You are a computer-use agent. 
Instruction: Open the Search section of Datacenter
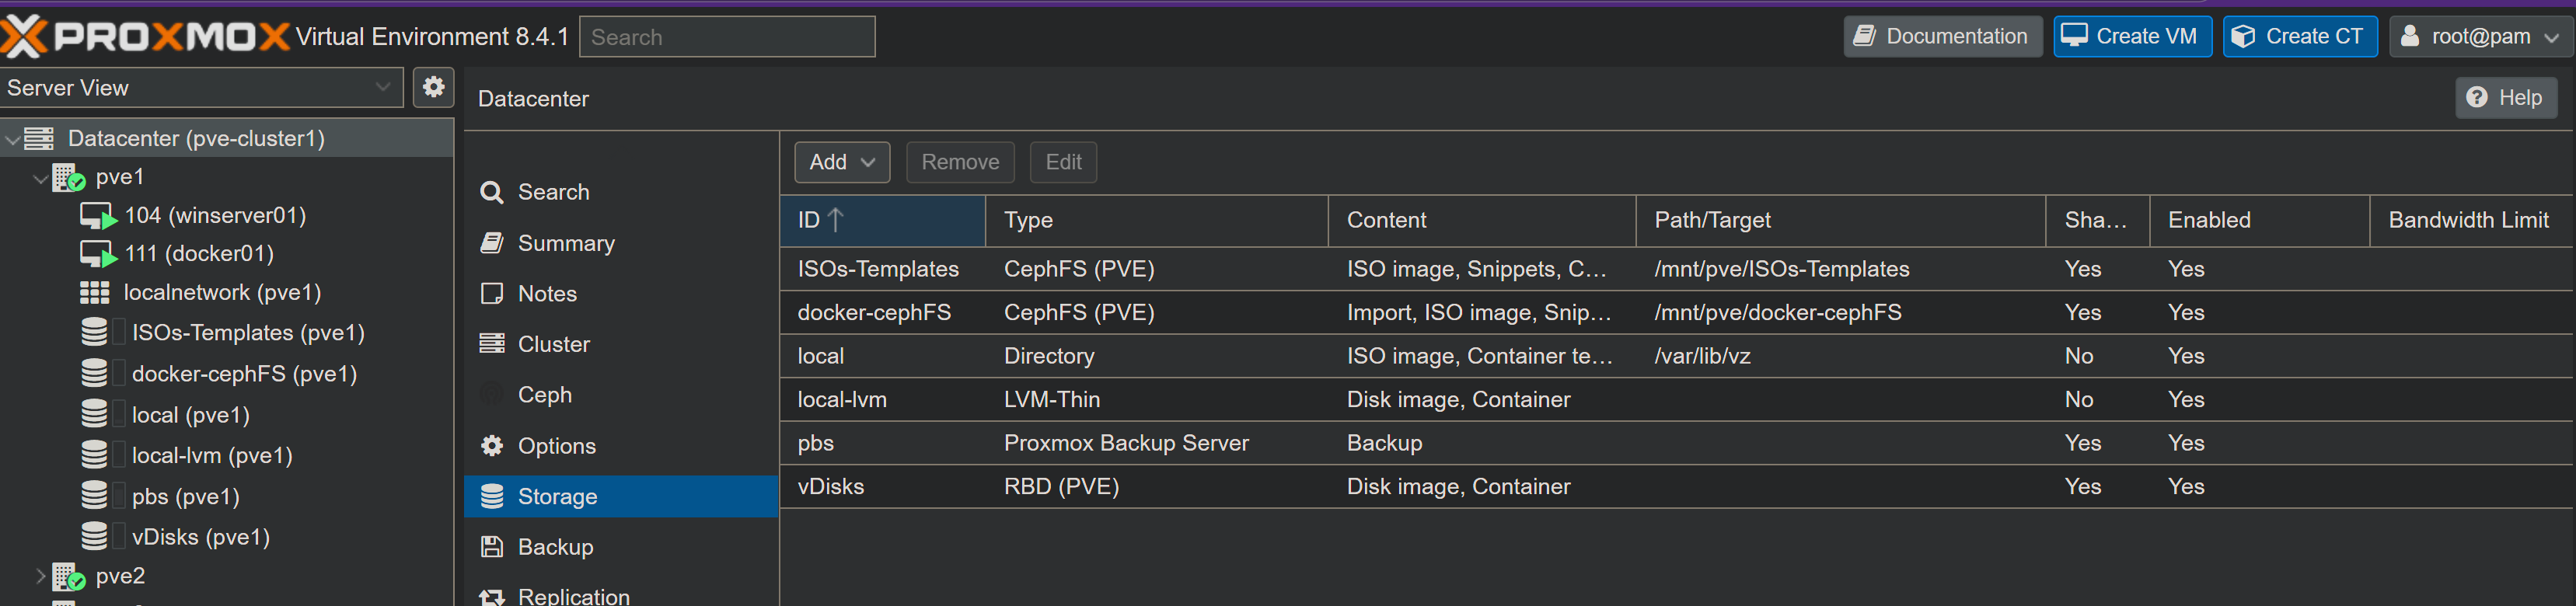621,192
